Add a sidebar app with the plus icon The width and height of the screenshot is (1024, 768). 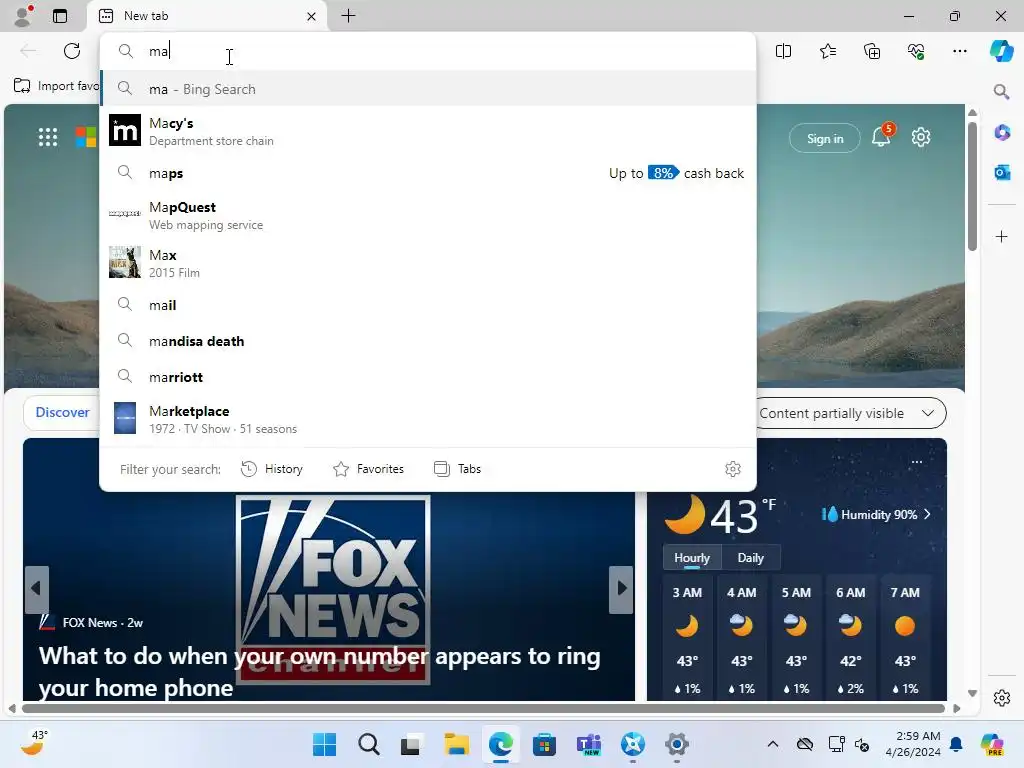(1002, 236)
